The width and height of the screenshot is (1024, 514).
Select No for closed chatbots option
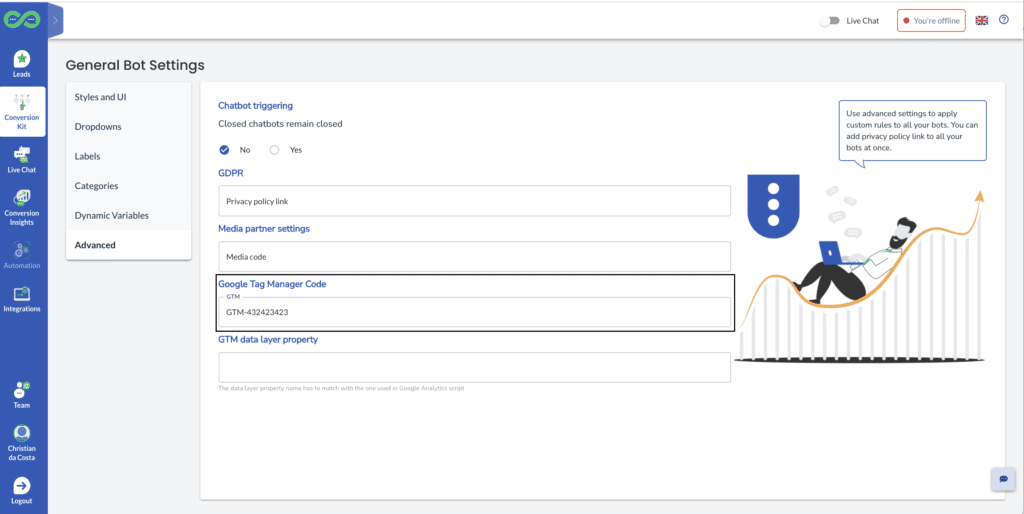pyautogui.click(x=225, y=150)
